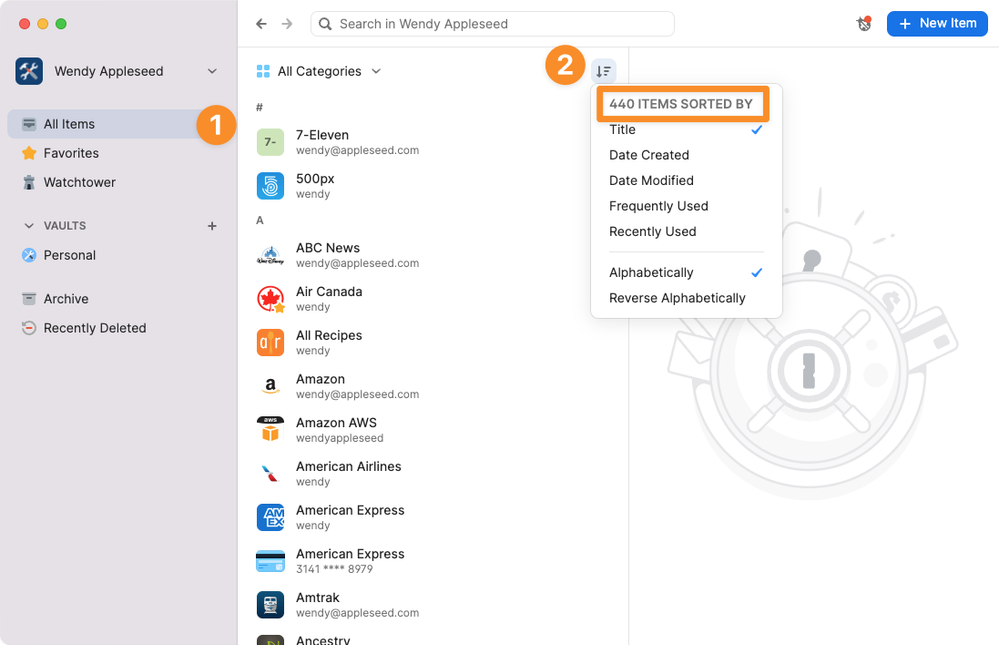Sort items by Date Modified
The width and height of the screenshot is (999, 645).
[651, 181]
